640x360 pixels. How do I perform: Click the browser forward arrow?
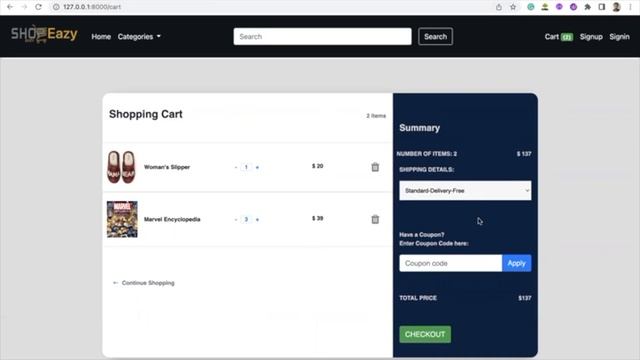click(x=24, y=7)
